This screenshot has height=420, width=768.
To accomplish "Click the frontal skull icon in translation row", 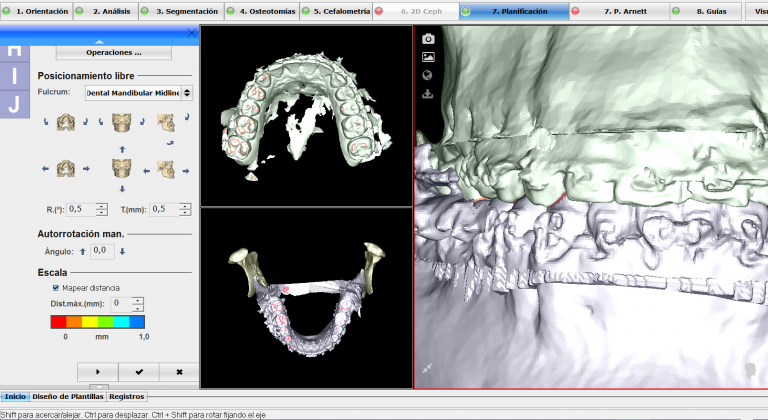I will [121, 168].
